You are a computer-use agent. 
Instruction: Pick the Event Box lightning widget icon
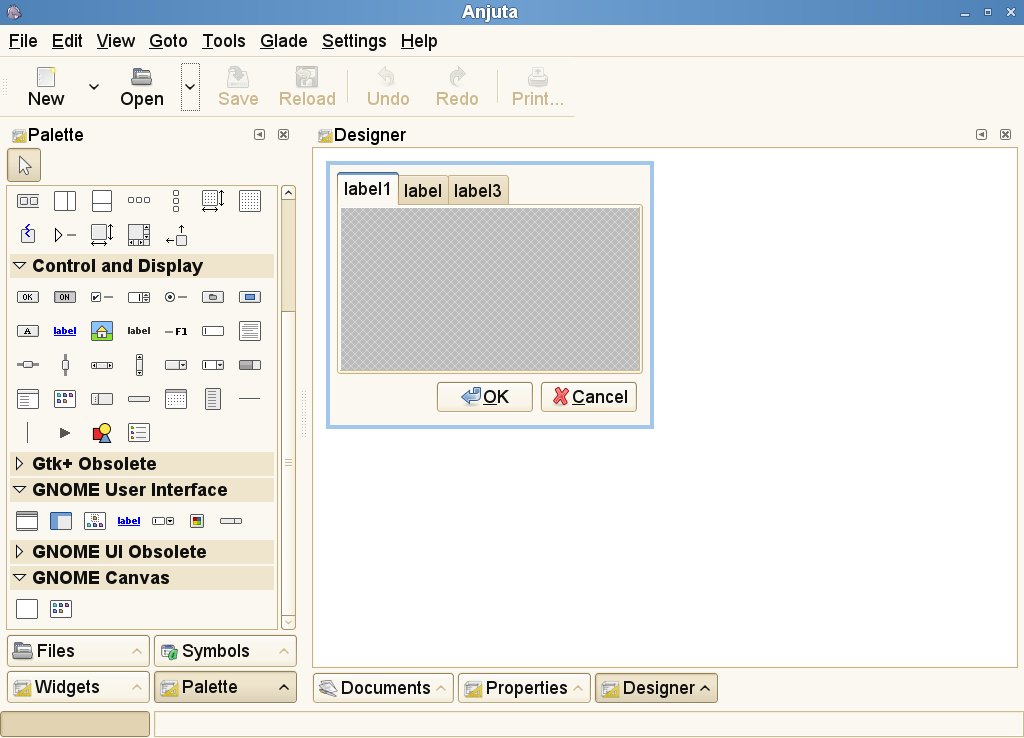click(x=27, y=234)
